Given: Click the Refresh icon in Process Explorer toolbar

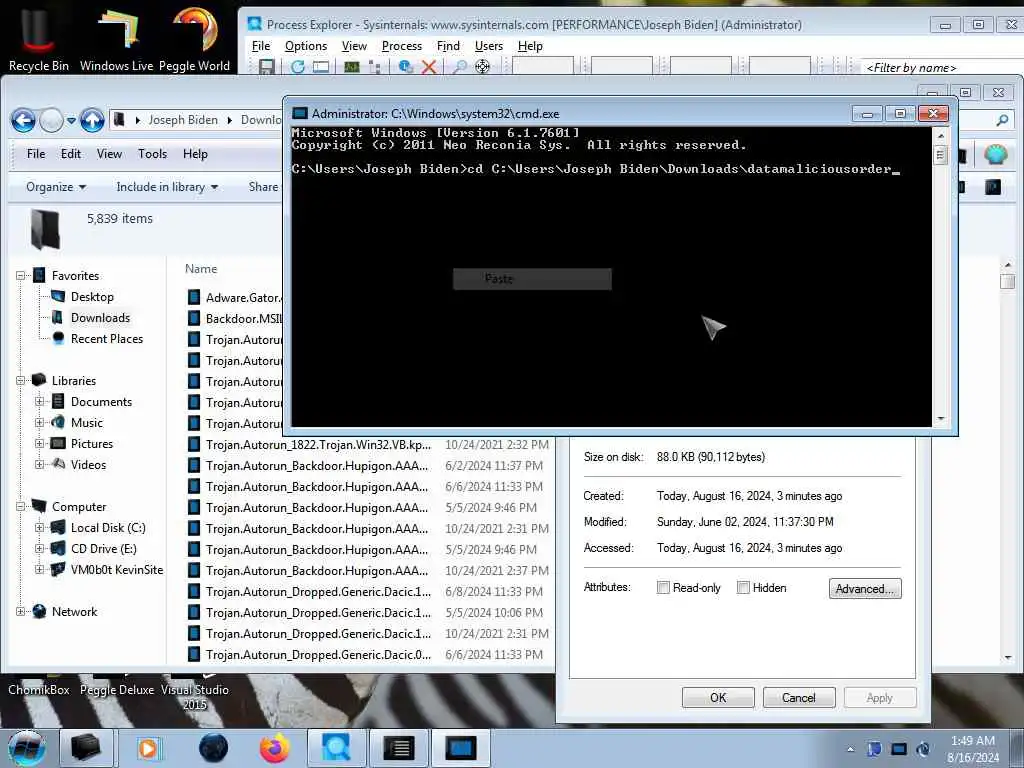Looking at the screenshot, I should [298, 67].
